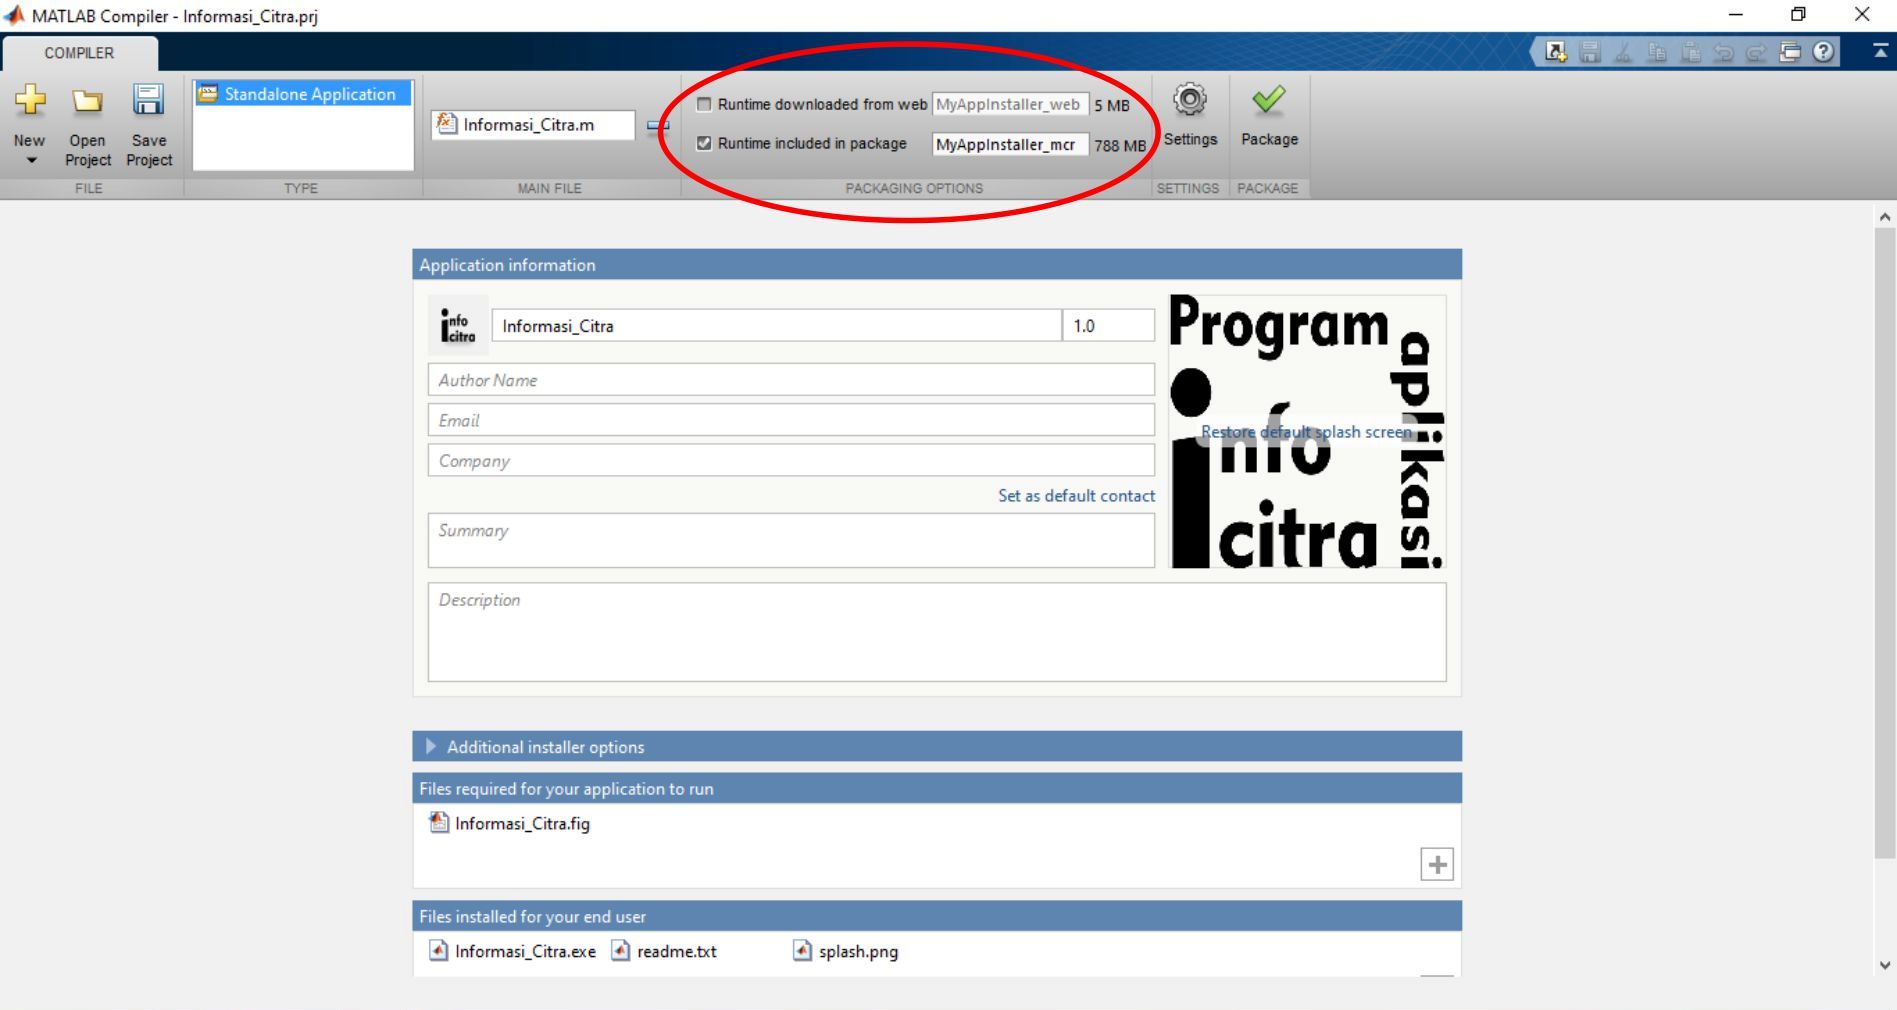1897x1010 pixels.
Task: Click Set as default contact link
Action: point(1076,496)
